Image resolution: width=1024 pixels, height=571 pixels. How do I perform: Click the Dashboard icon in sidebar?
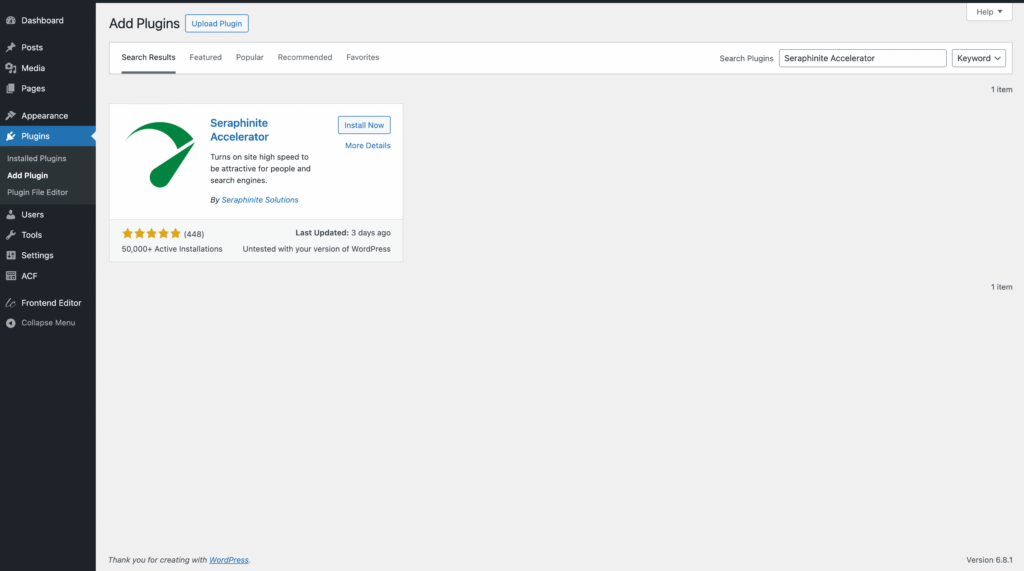[x=11, y=20]
